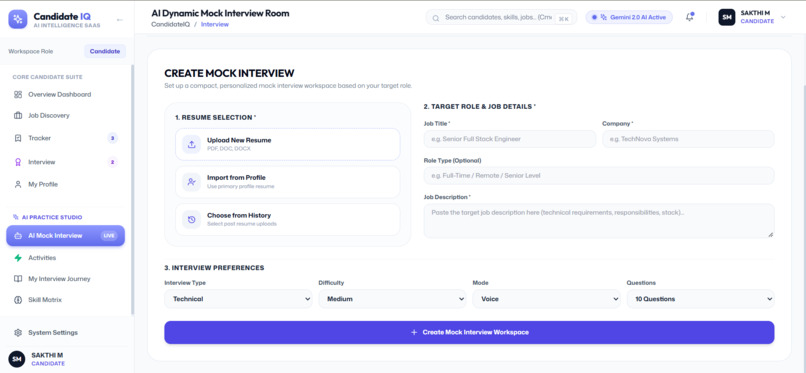Viewport: 806px width, 373px height.
Task: Click the Role Type optional field
Action: pos(599,175)
